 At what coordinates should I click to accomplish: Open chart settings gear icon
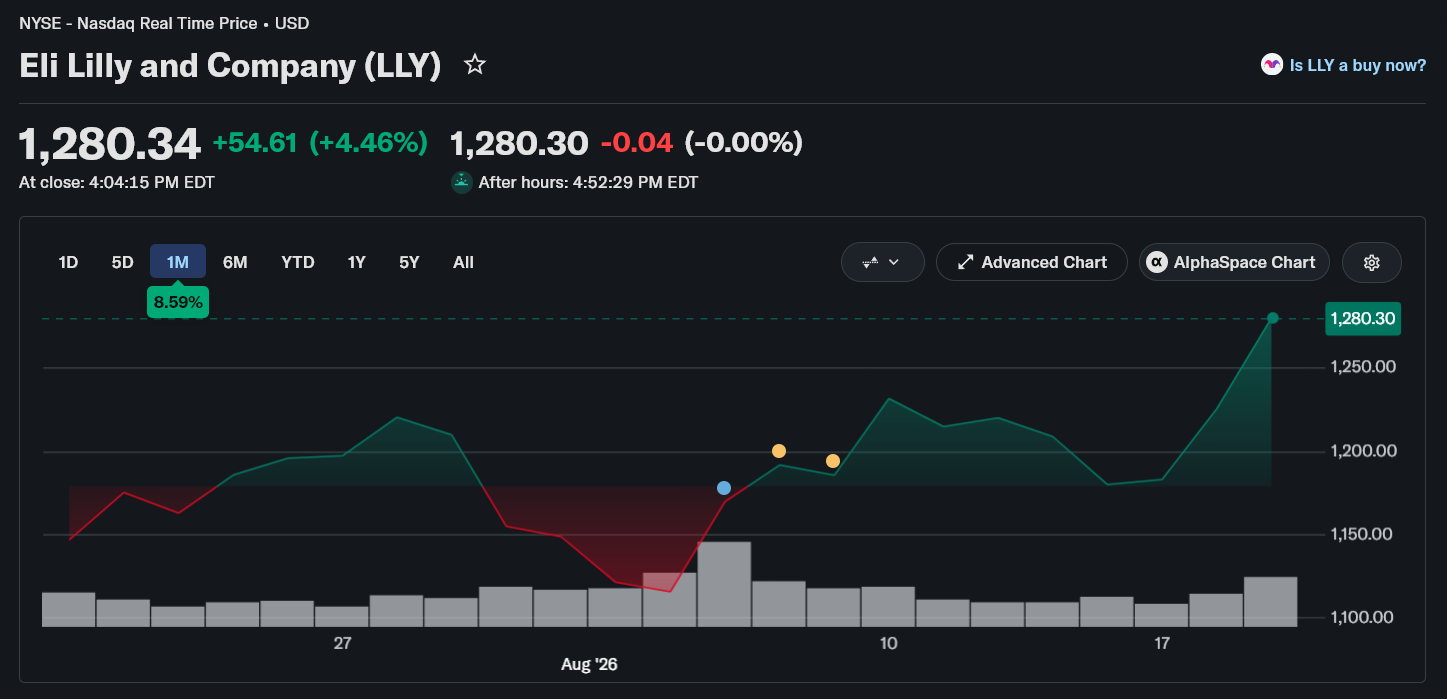click(1372, 263)
